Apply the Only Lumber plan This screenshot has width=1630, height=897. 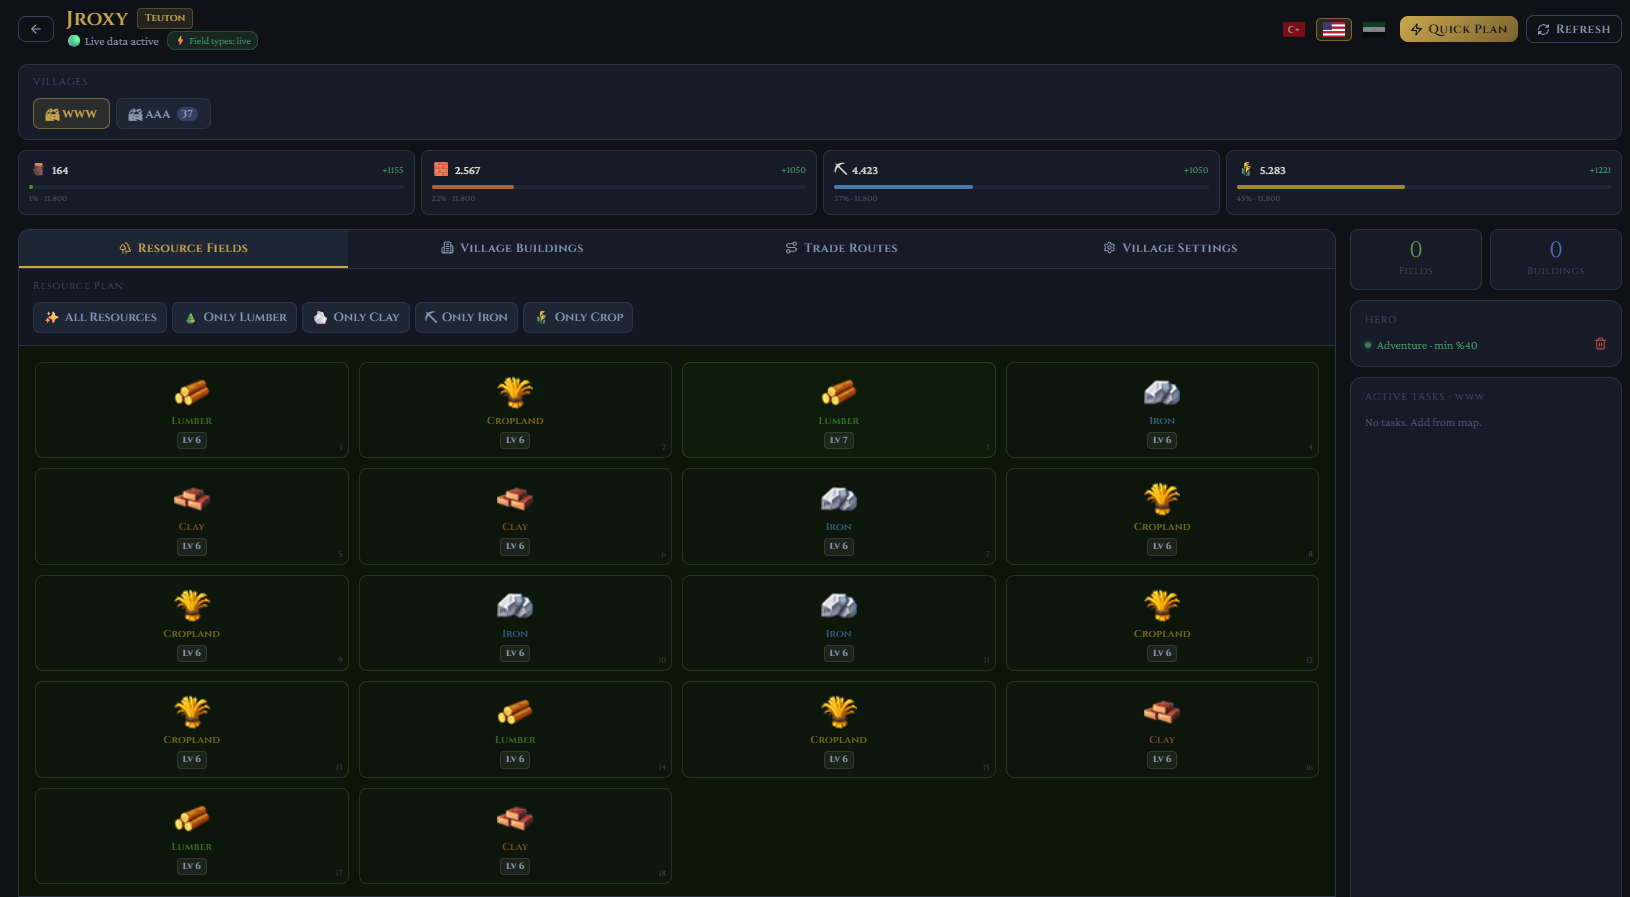click(234, 317)
